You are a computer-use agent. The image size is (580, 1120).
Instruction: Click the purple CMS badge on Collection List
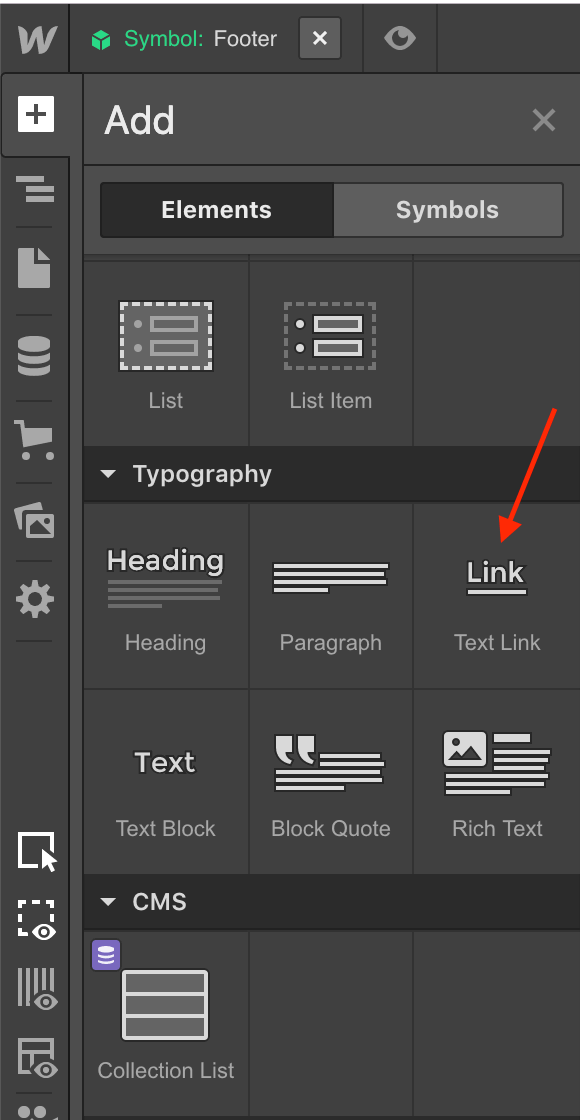click(x=106, y=954)
